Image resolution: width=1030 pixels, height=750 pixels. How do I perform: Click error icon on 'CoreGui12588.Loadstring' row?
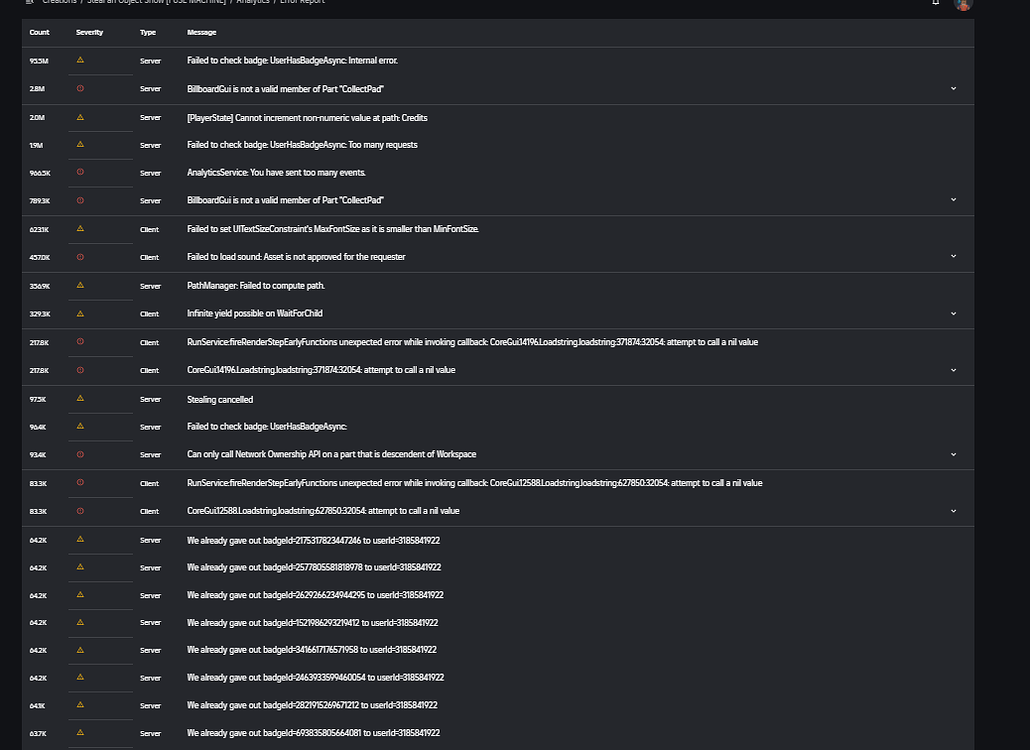(x=80, y=510)
